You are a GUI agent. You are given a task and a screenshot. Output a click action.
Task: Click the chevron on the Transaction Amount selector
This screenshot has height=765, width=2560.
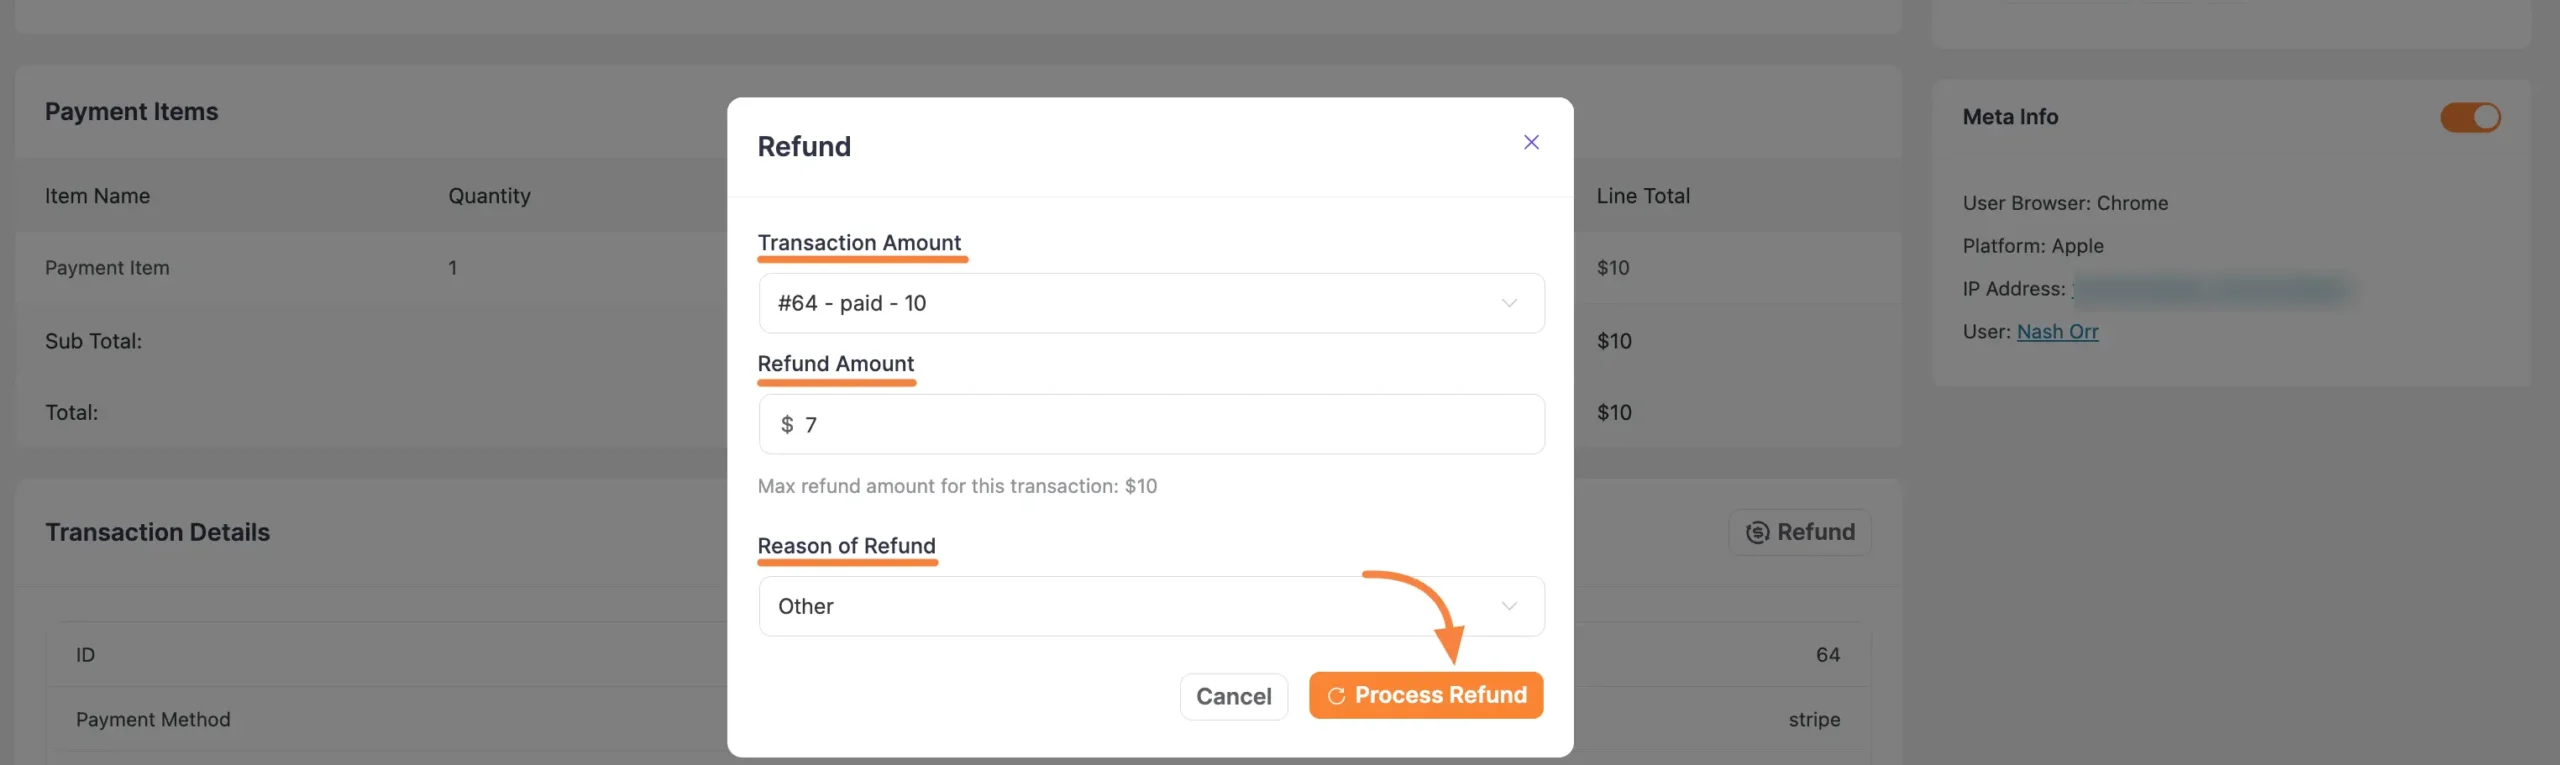point(1509,303)
